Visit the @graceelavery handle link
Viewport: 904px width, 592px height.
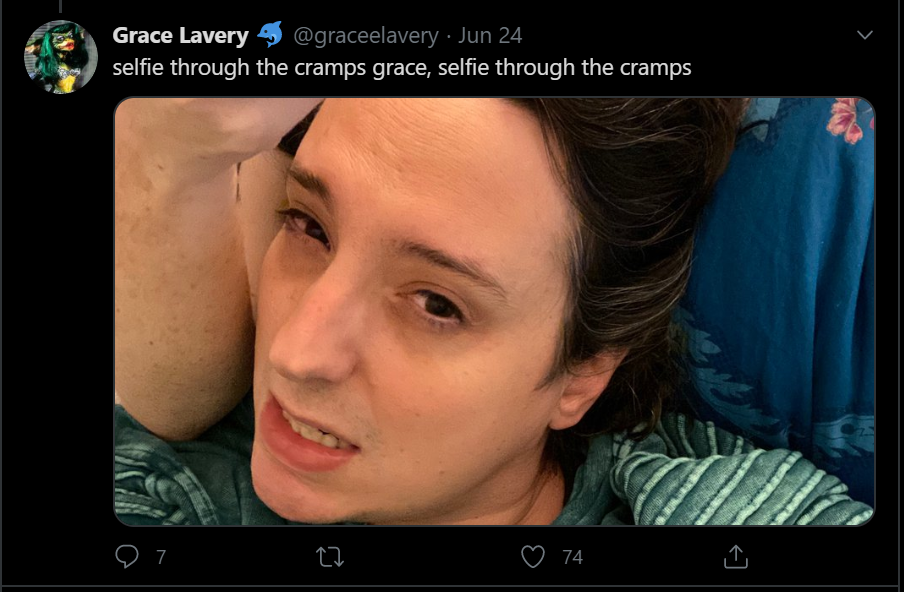[x=366, y=36]
